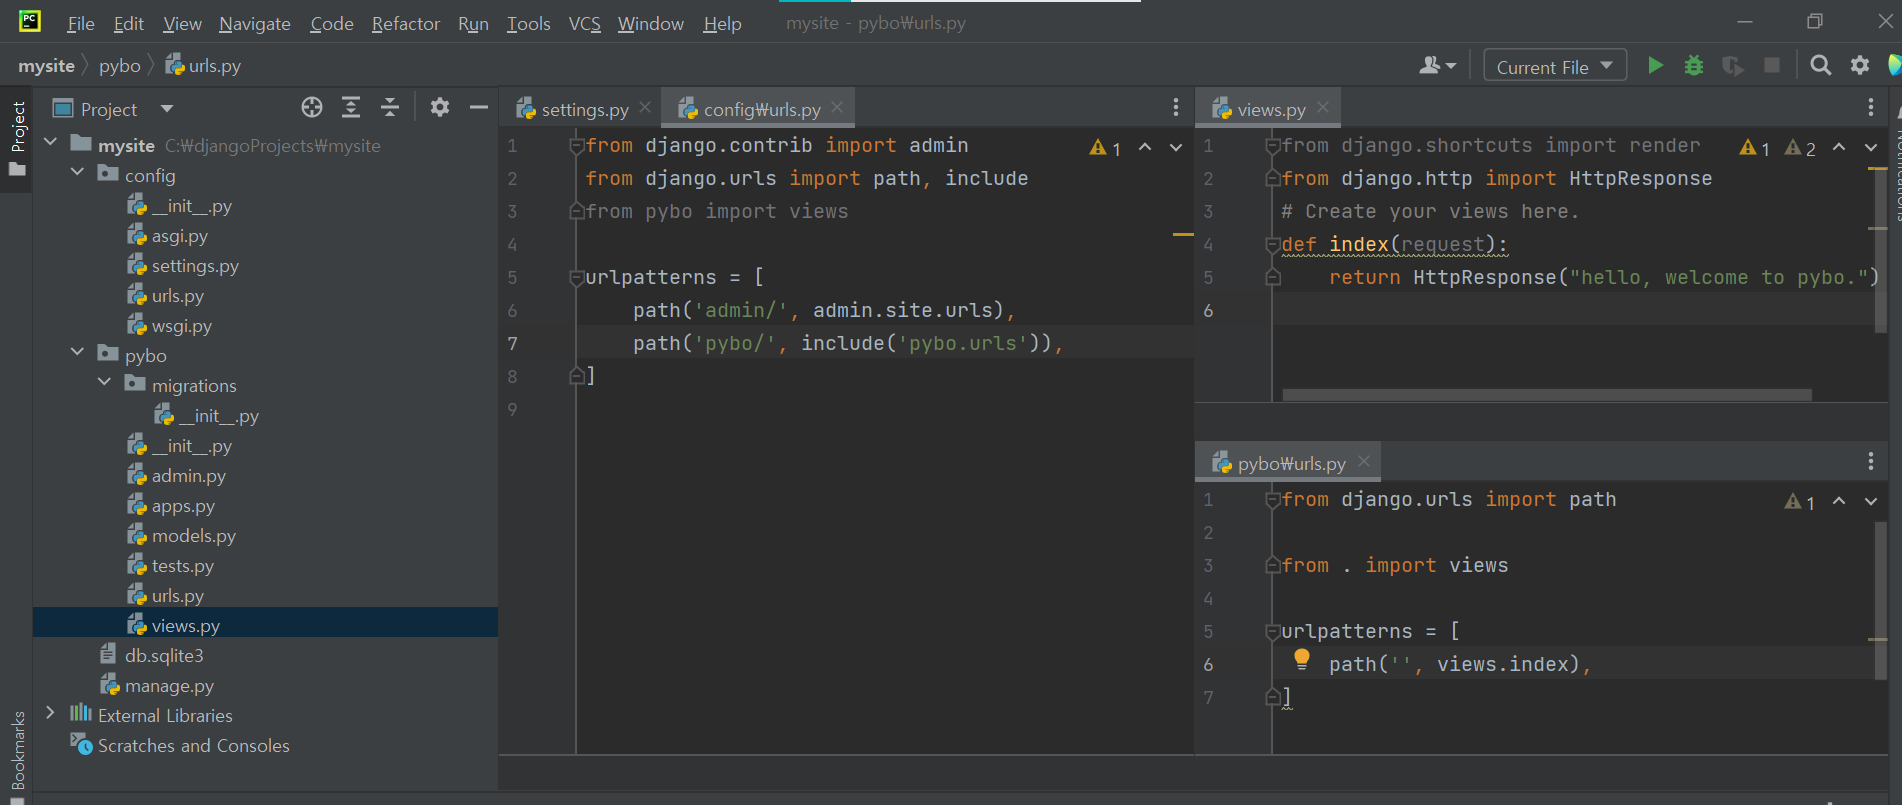The height and width of the screenshot is (805, 1902).
Task: Click the intention lightbulb on line 6
Action: coord(1301,658)
